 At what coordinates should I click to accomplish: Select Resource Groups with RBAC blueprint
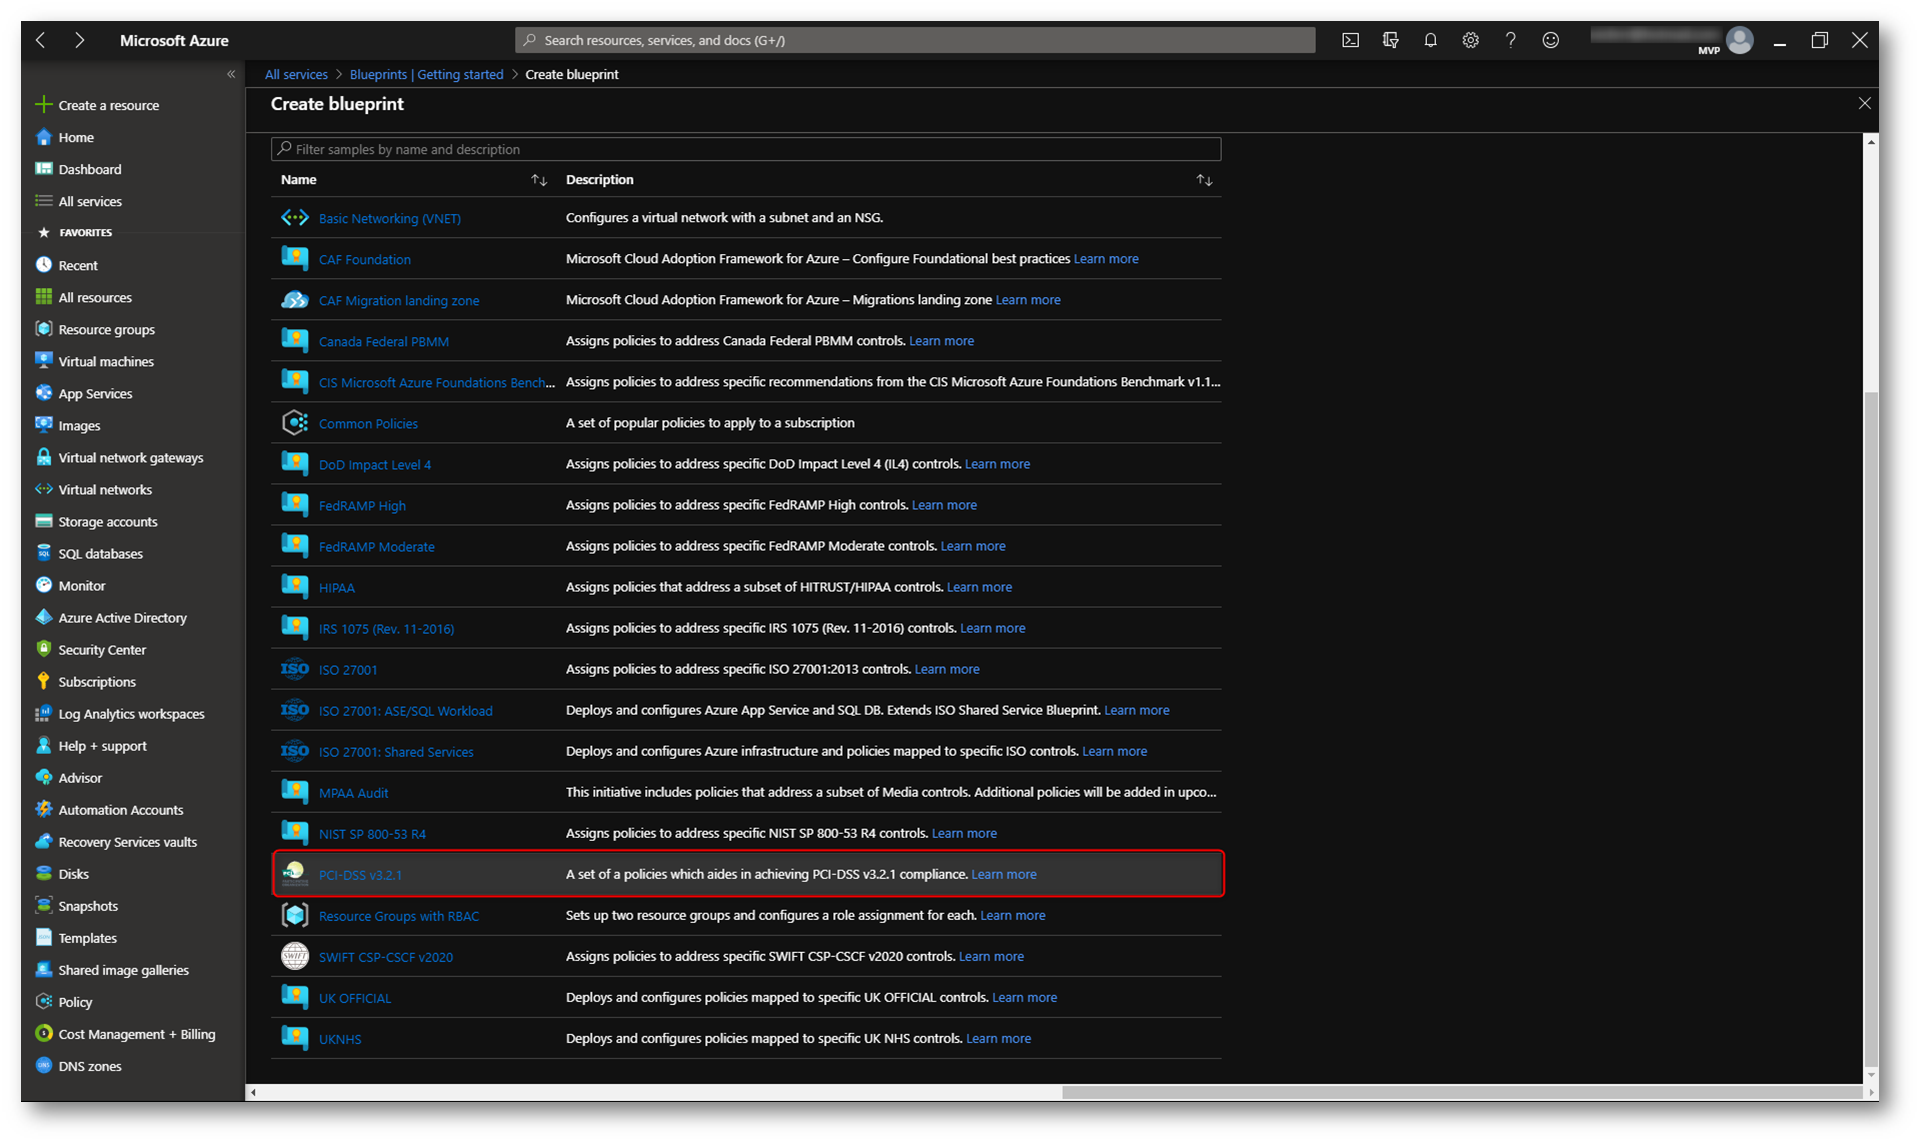point(399,916)
